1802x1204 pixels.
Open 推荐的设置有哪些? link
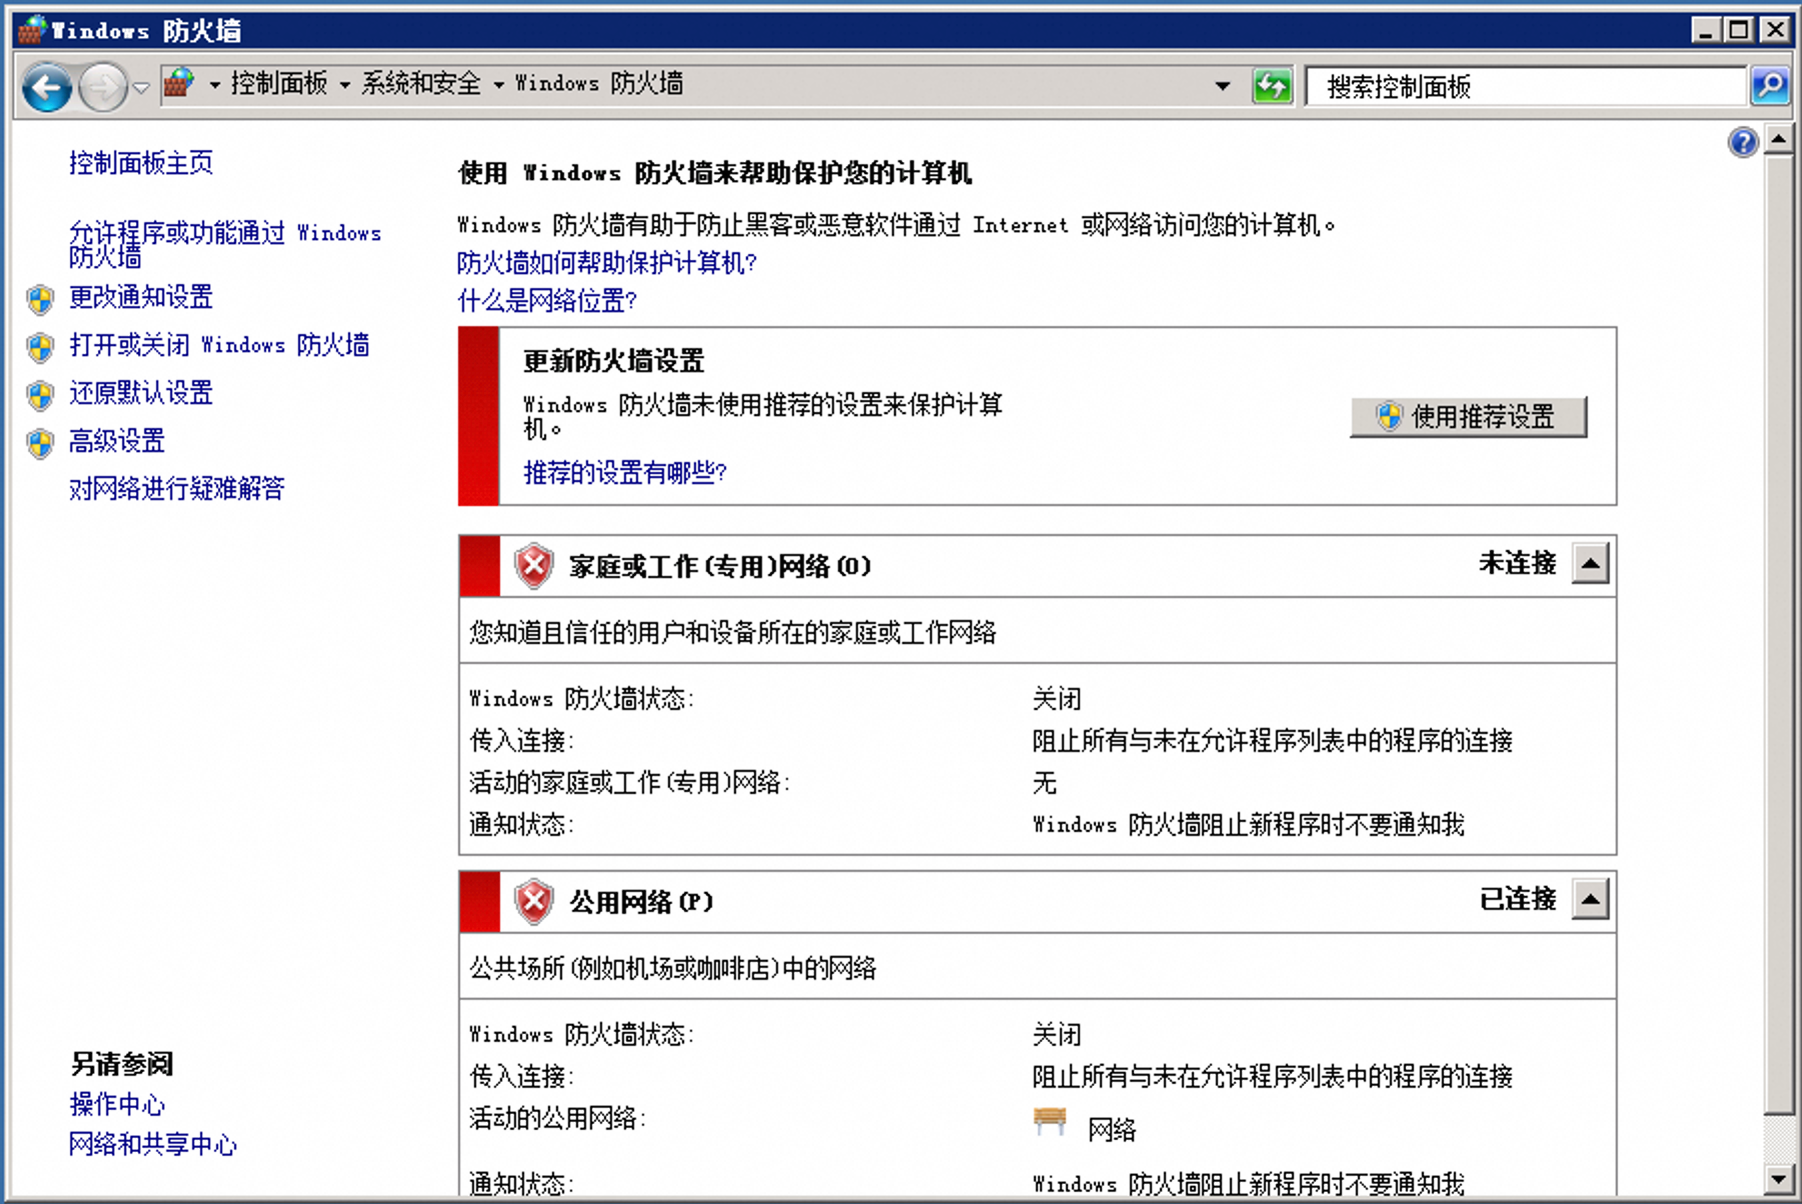[x=625, y=473]
